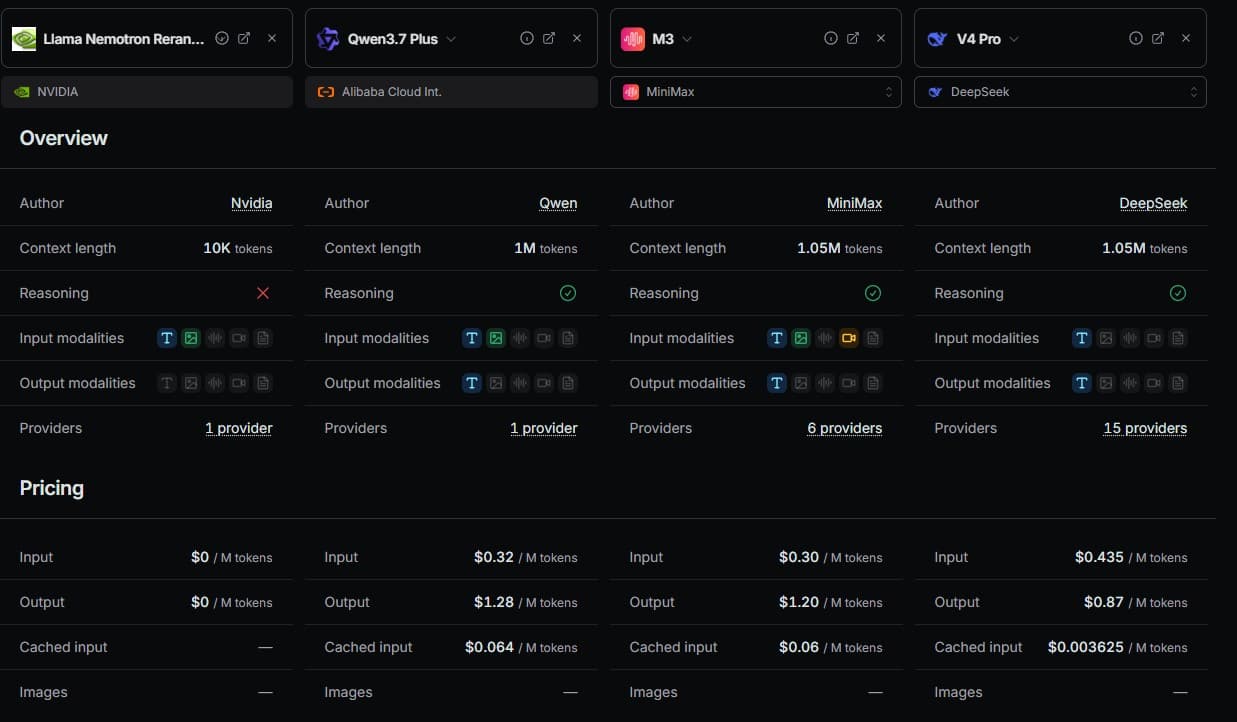Click MiniMax's file input modality icon
Viewport: 1237px width, 722px height.
(873, 338)
